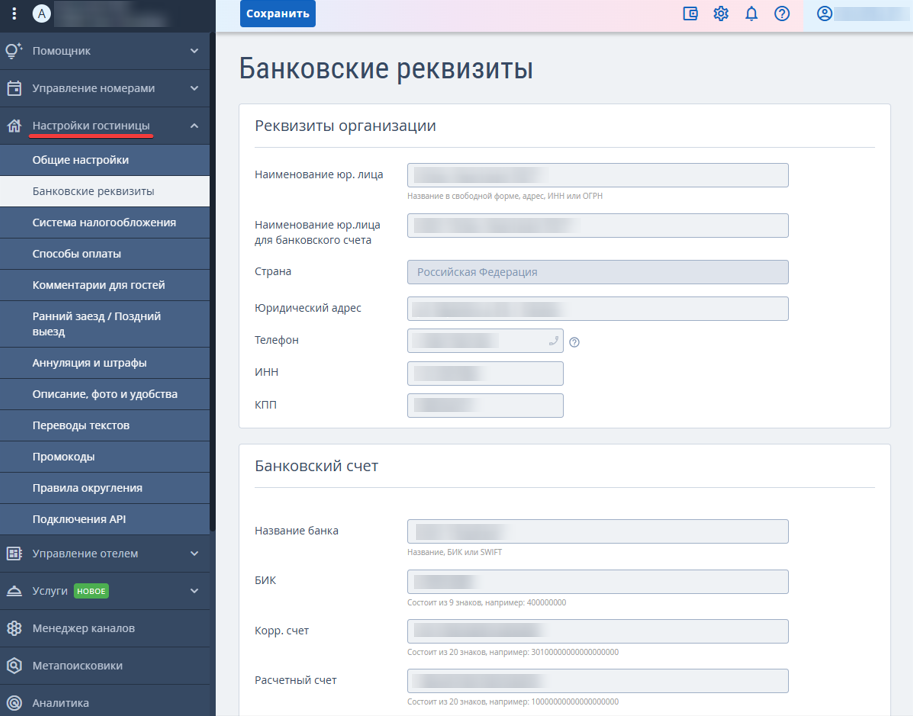Open settings gear icon in header
Screen dimensions: 913x716
pos(721,13)
